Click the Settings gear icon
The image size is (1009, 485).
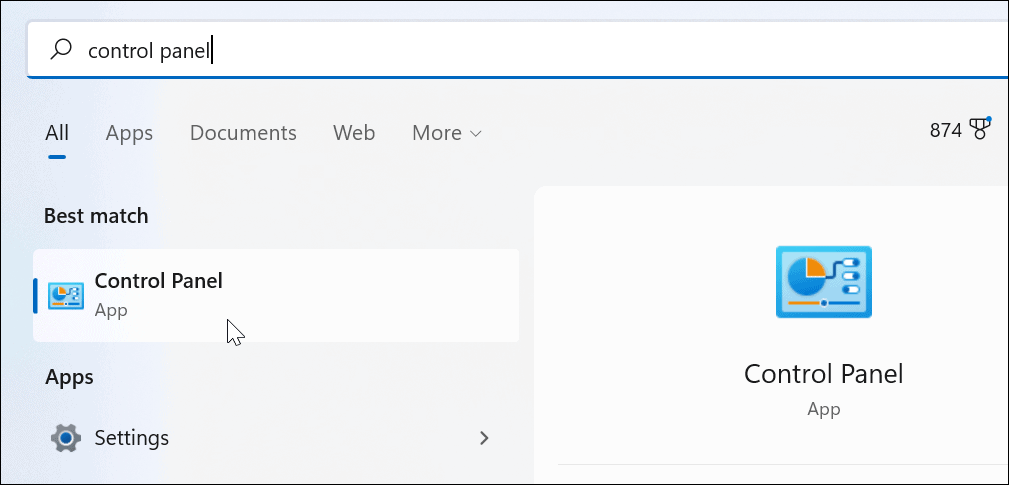(66, 437)
